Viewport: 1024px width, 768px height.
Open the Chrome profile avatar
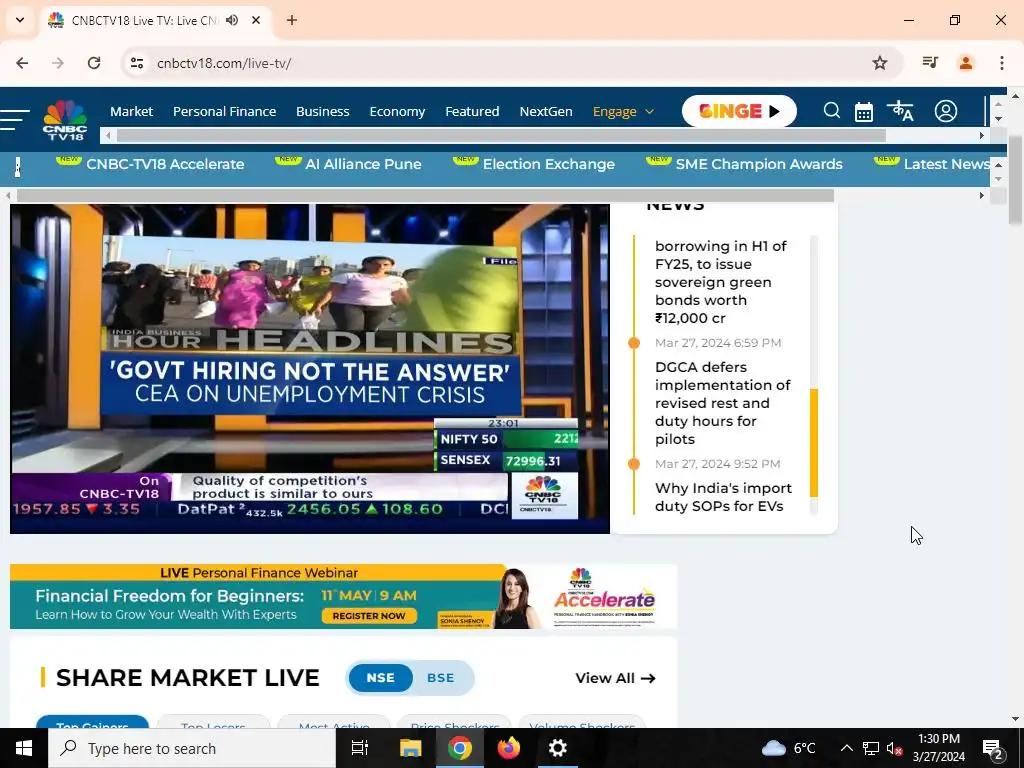coord(965,63)
